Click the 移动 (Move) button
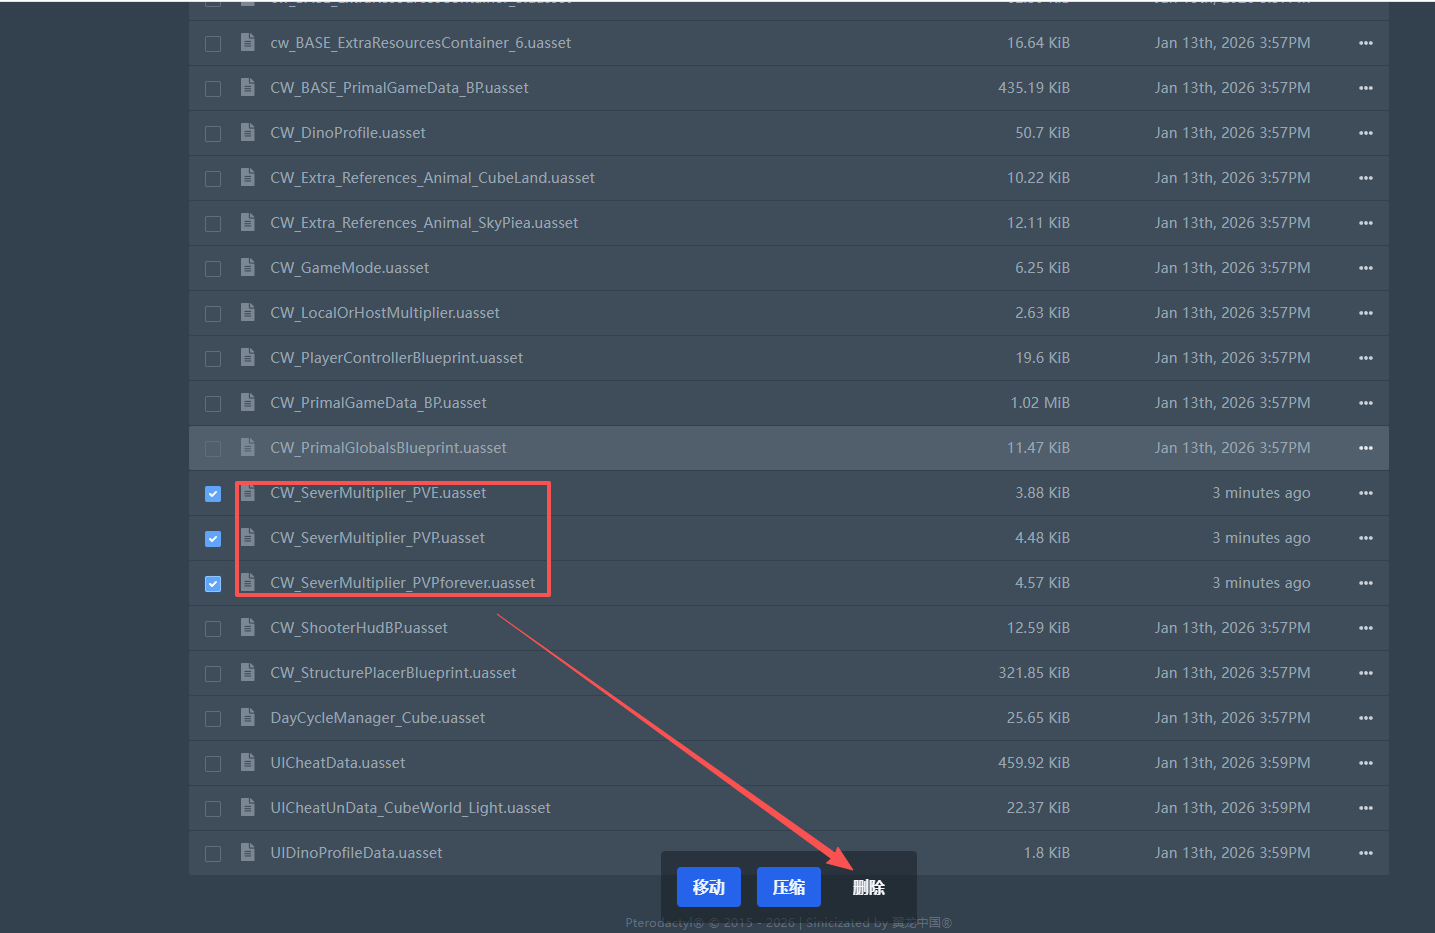 point(708,887)
